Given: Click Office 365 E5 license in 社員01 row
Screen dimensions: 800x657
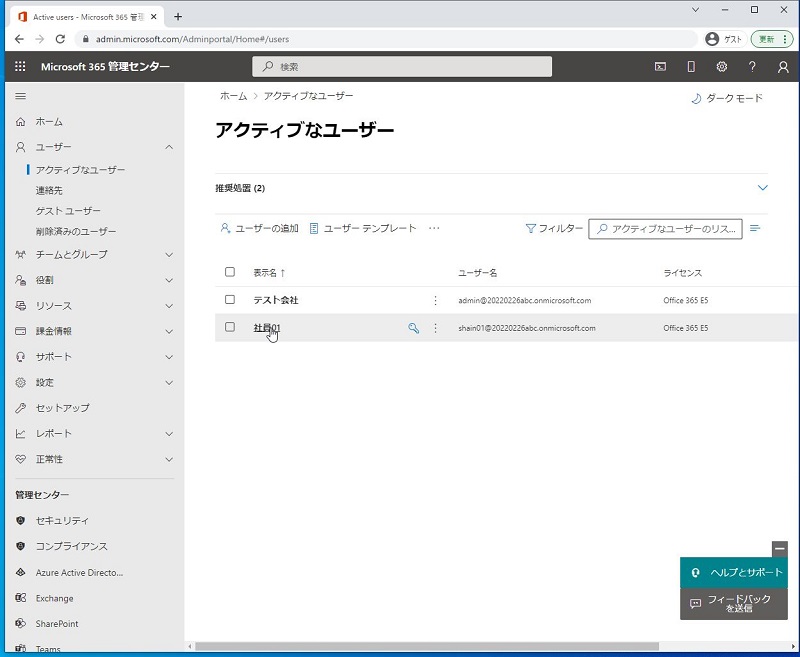Looking at the screenshot, I should [685, 328].
